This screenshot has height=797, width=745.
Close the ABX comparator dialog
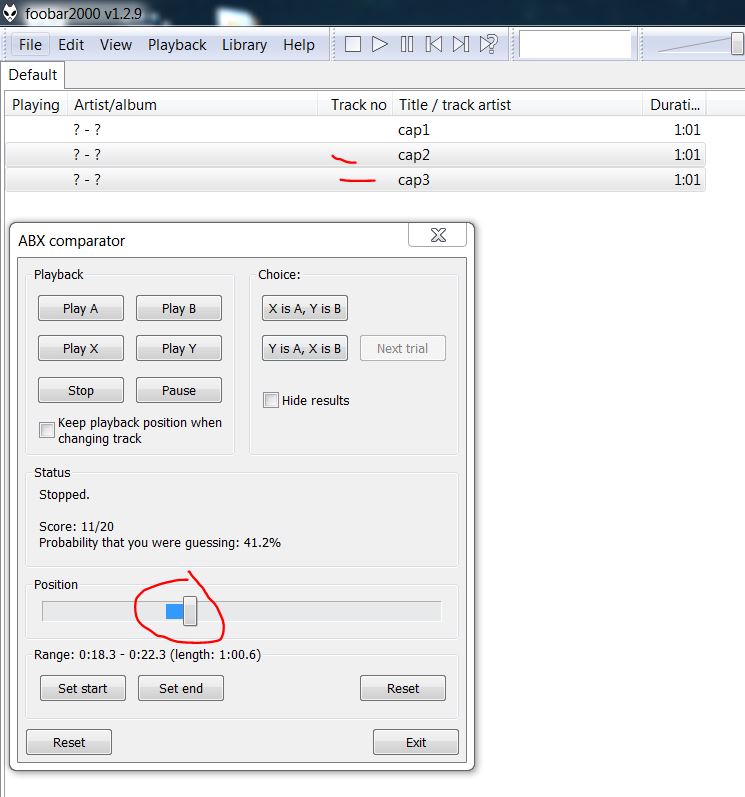click(438, 235)
